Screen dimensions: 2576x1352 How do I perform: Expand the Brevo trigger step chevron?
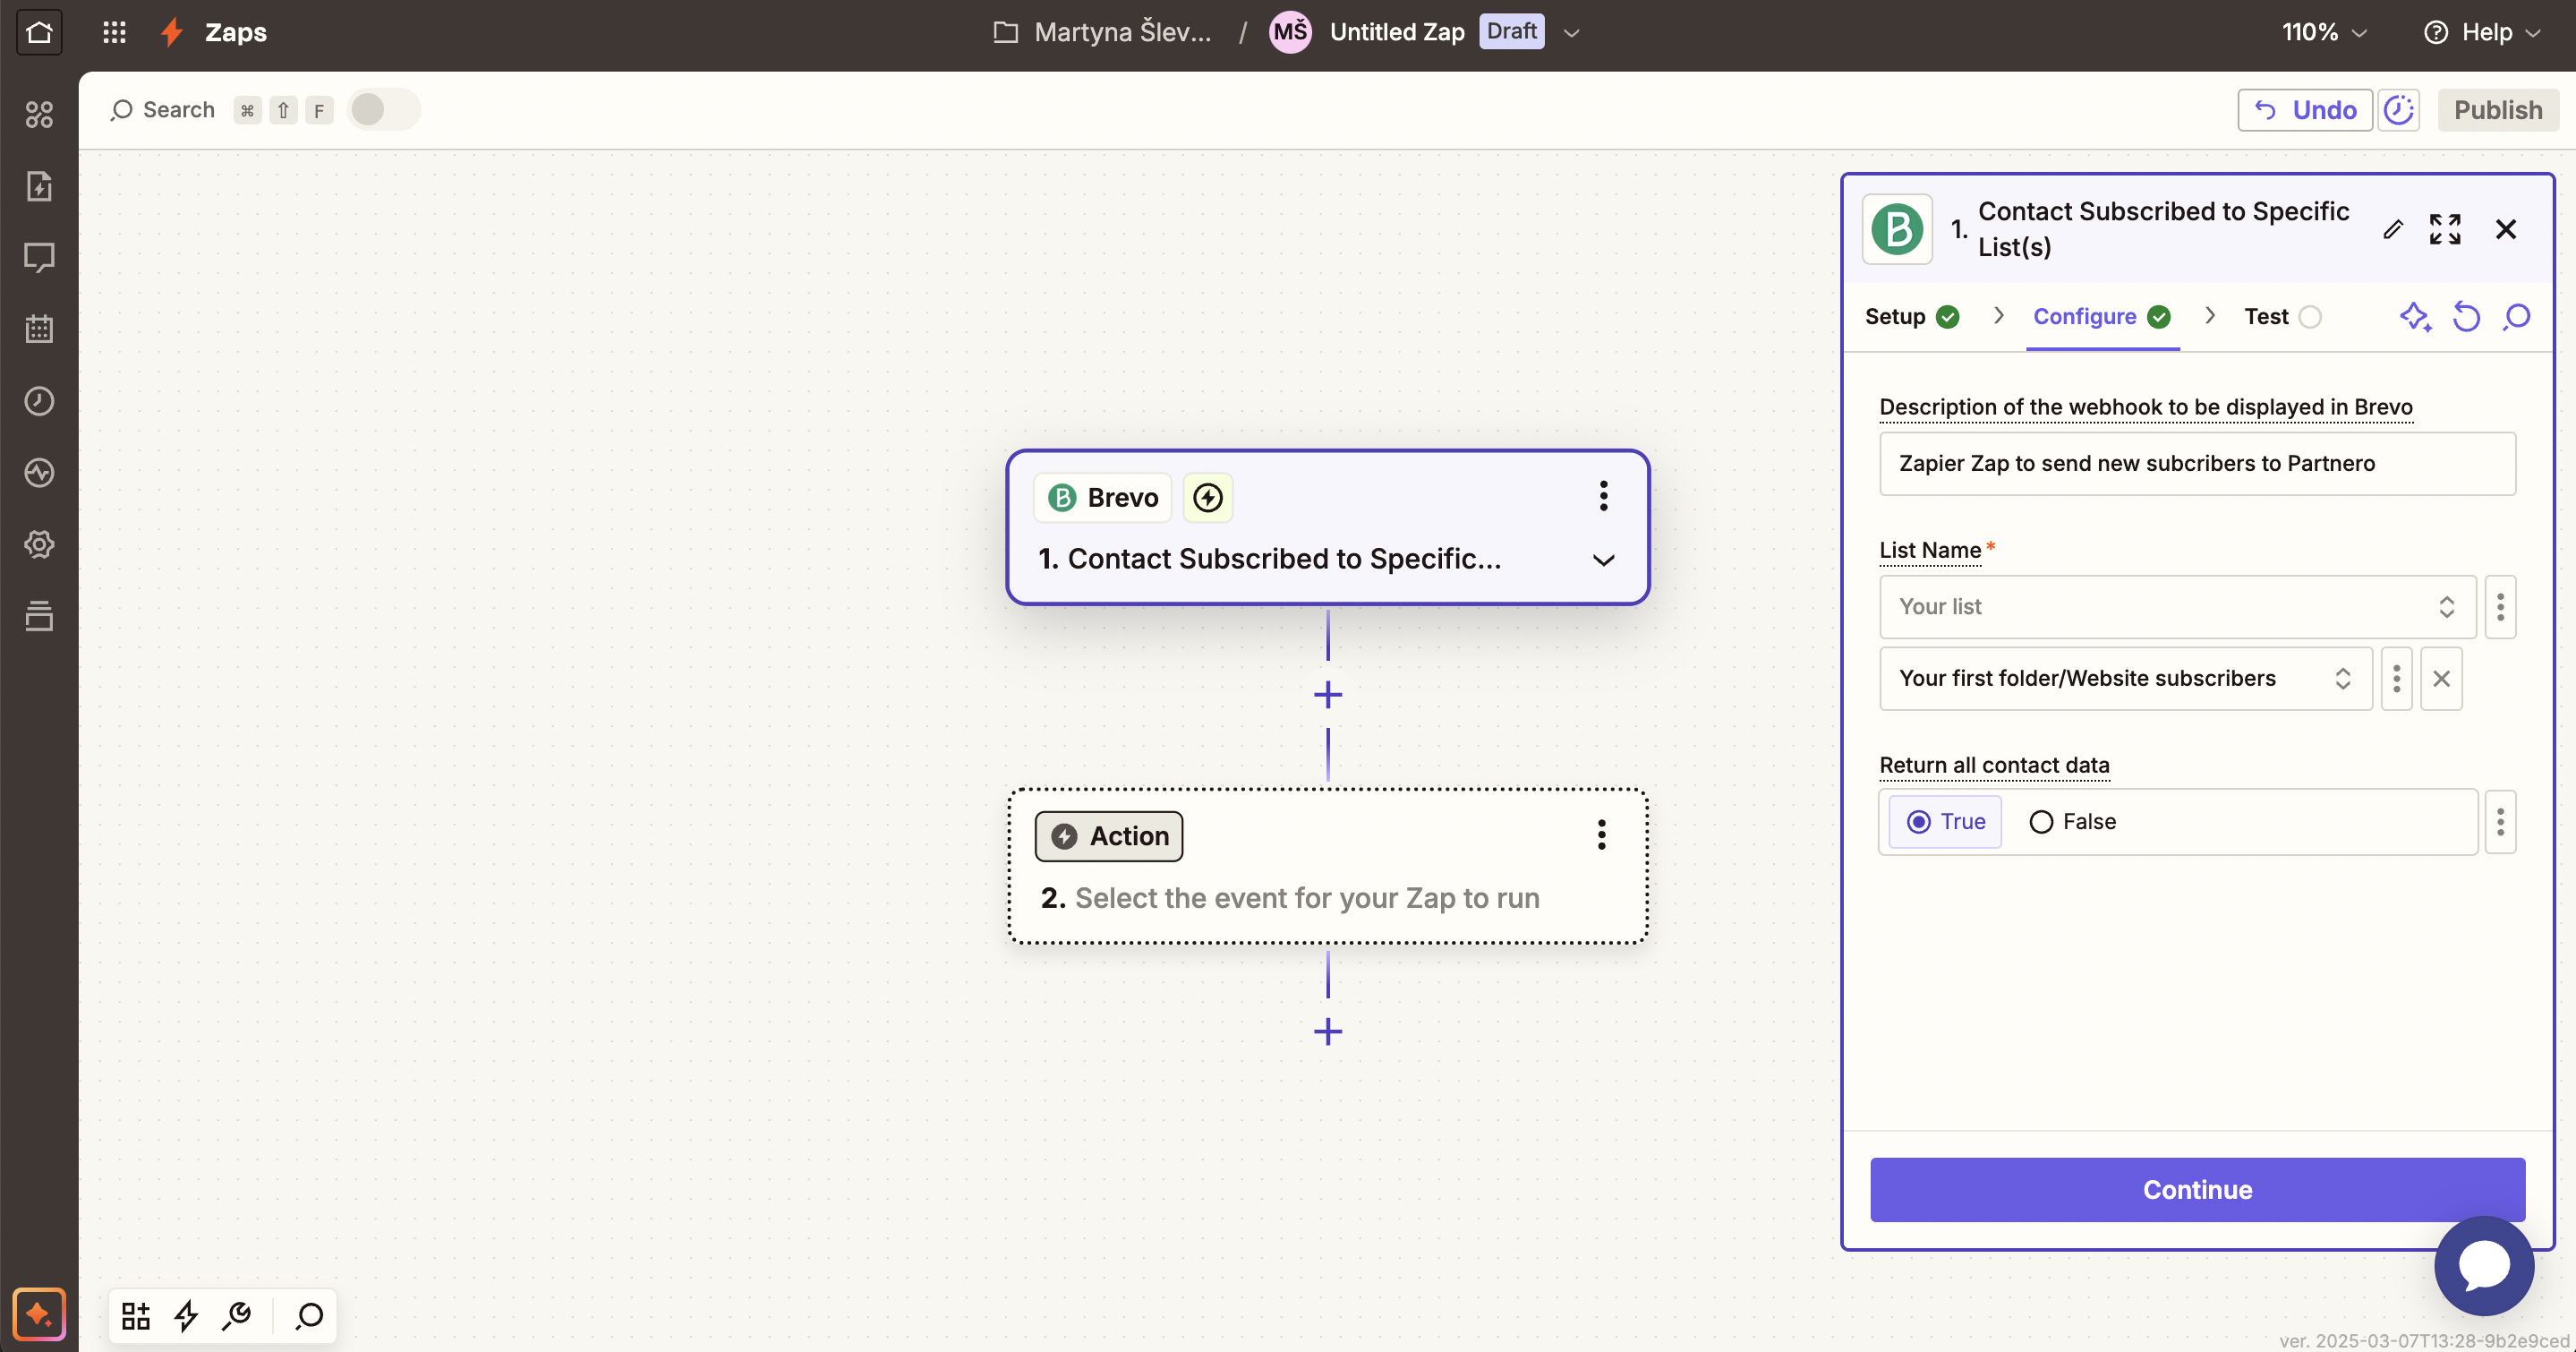pyautogui.click(x=1603, y=560)
